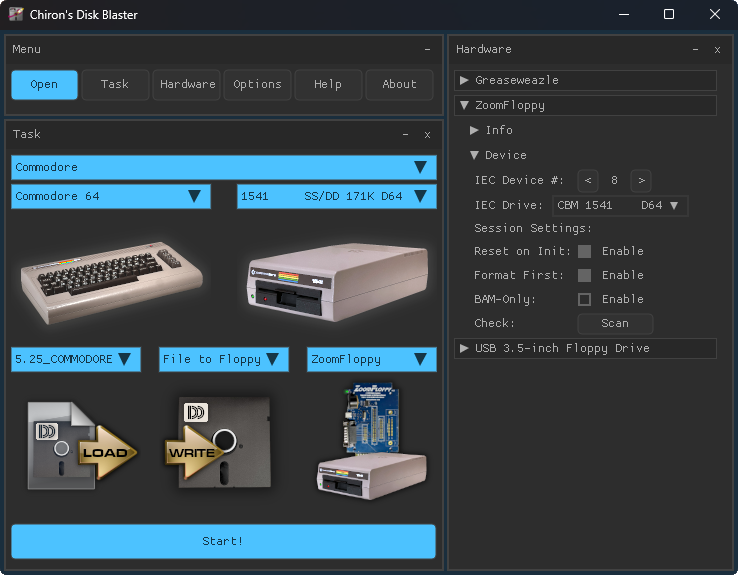
Task: Click the Task menu button
Action: click(x=115, y=85)
